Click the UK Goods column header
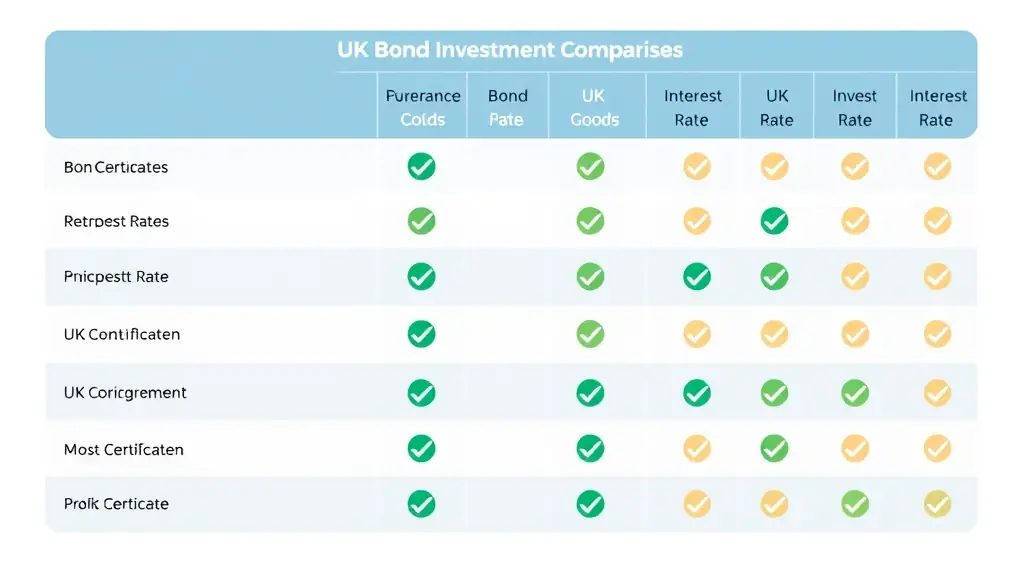Screen dimensions: 1024x576 pyautogui.click(x=594, y=108)
